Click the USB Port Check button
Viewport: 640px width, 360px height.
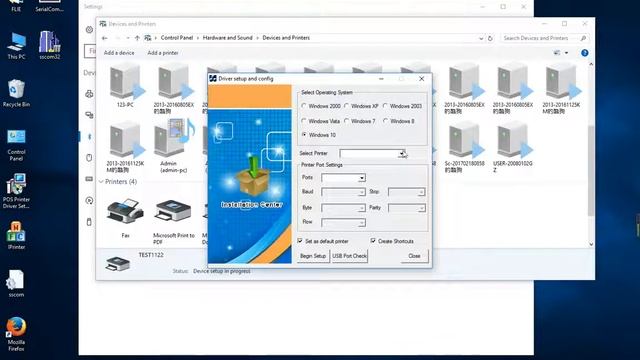[x=349, y=256]
